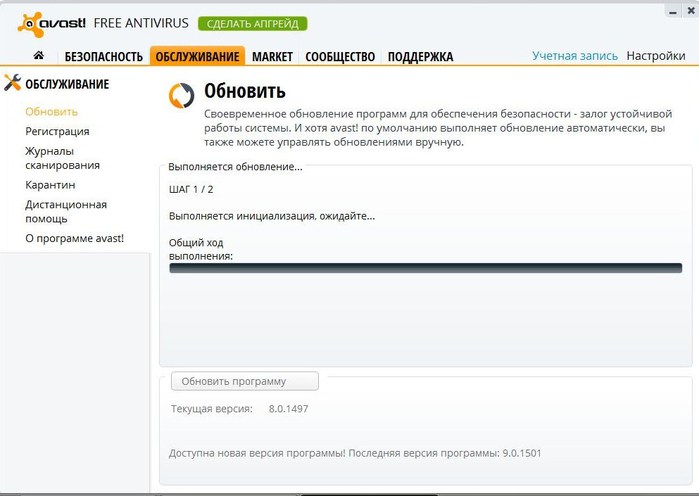Click the wrench maintenance icon in sidebar
This screenshot has height=496, width=699.
coord(12,82)
